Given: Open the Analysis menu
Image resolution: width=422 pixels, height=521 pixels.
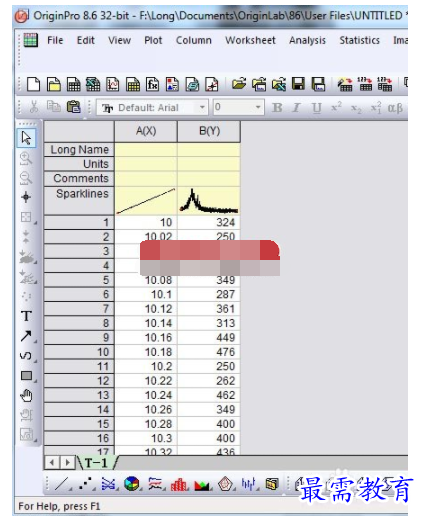Looking at the screenshot, I should (x=307, y=40).
